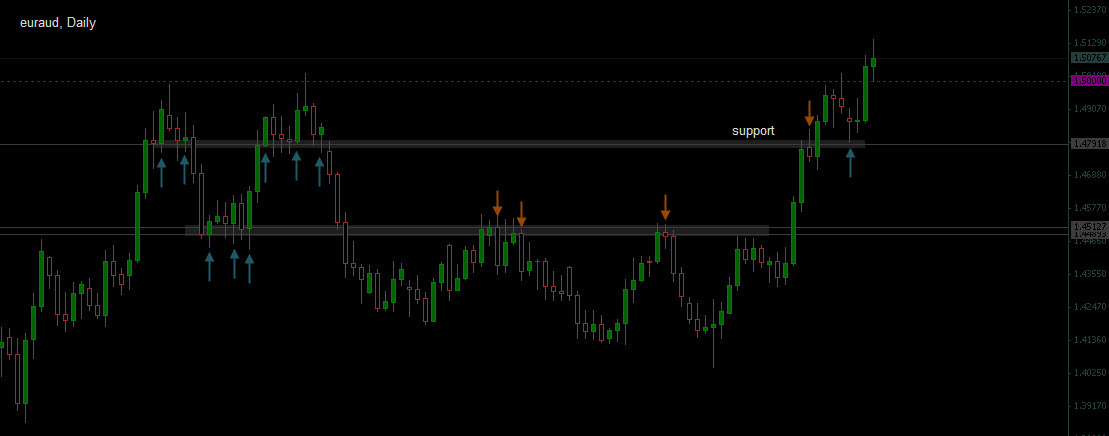The height and width of the screenshot is (436, 1109).
Task: Click the 1.41360 price axis label
Action: [x=1090, y=340]
